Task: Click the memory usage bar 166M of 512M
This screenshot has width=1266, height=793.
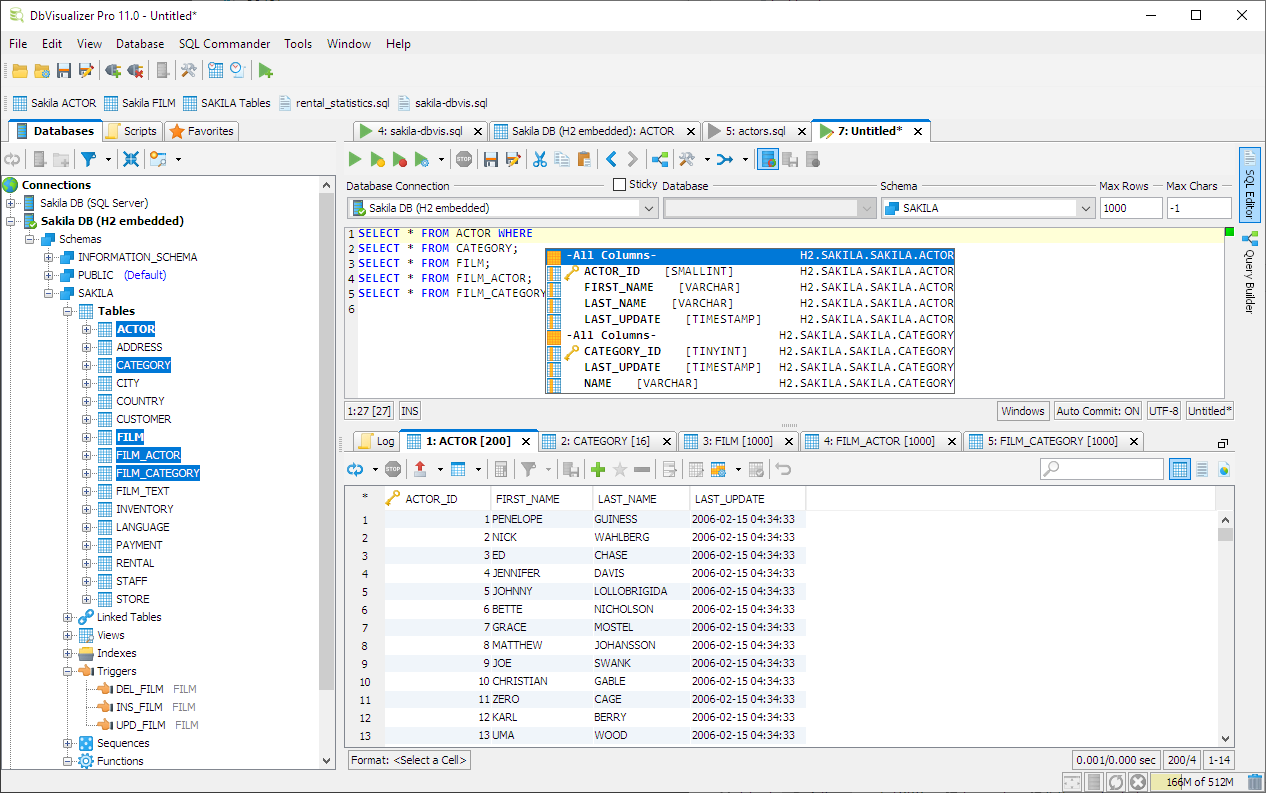Action: click(1200, 782)
